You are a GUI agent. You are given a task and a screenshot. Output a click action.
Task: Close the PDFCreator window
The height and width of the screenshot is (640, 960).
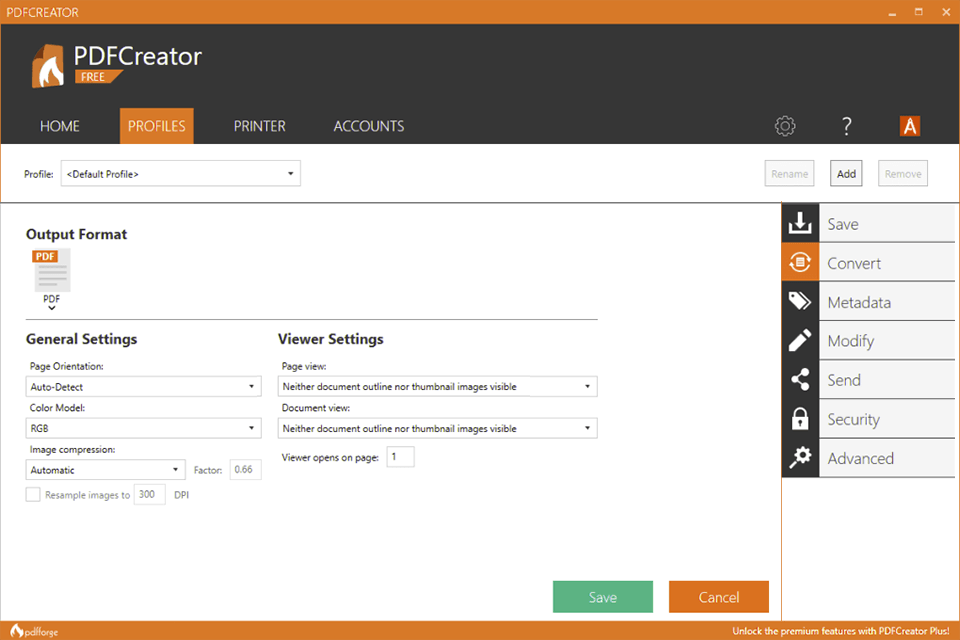tap(945, 12)
